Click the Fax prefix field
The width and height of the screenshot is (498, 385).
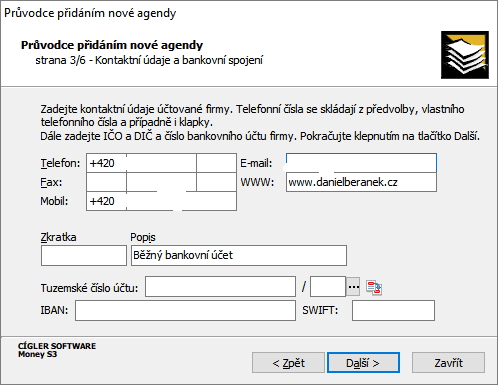tap(106, 182)
